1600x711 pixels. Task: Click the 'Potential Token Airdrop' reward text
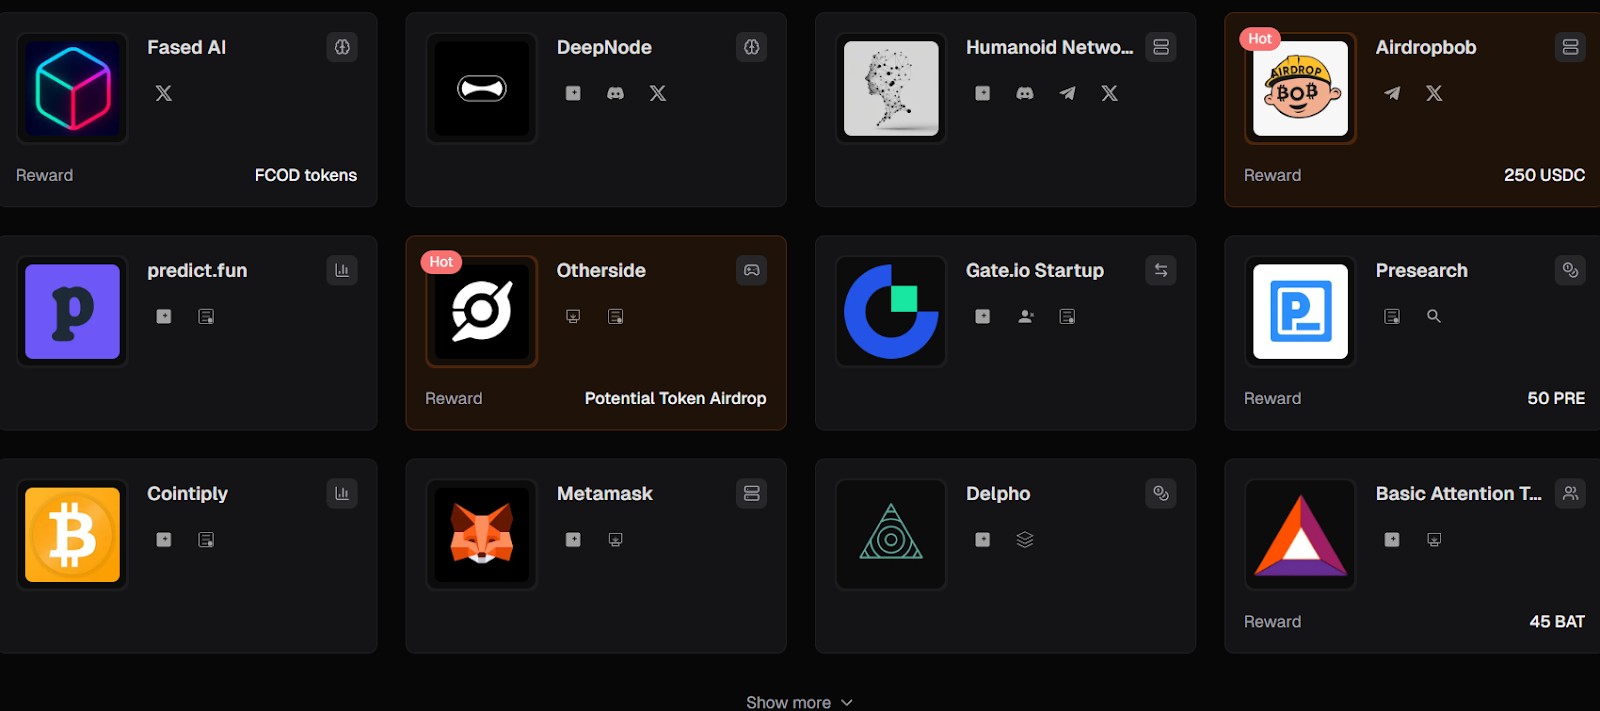coord(675,398)
